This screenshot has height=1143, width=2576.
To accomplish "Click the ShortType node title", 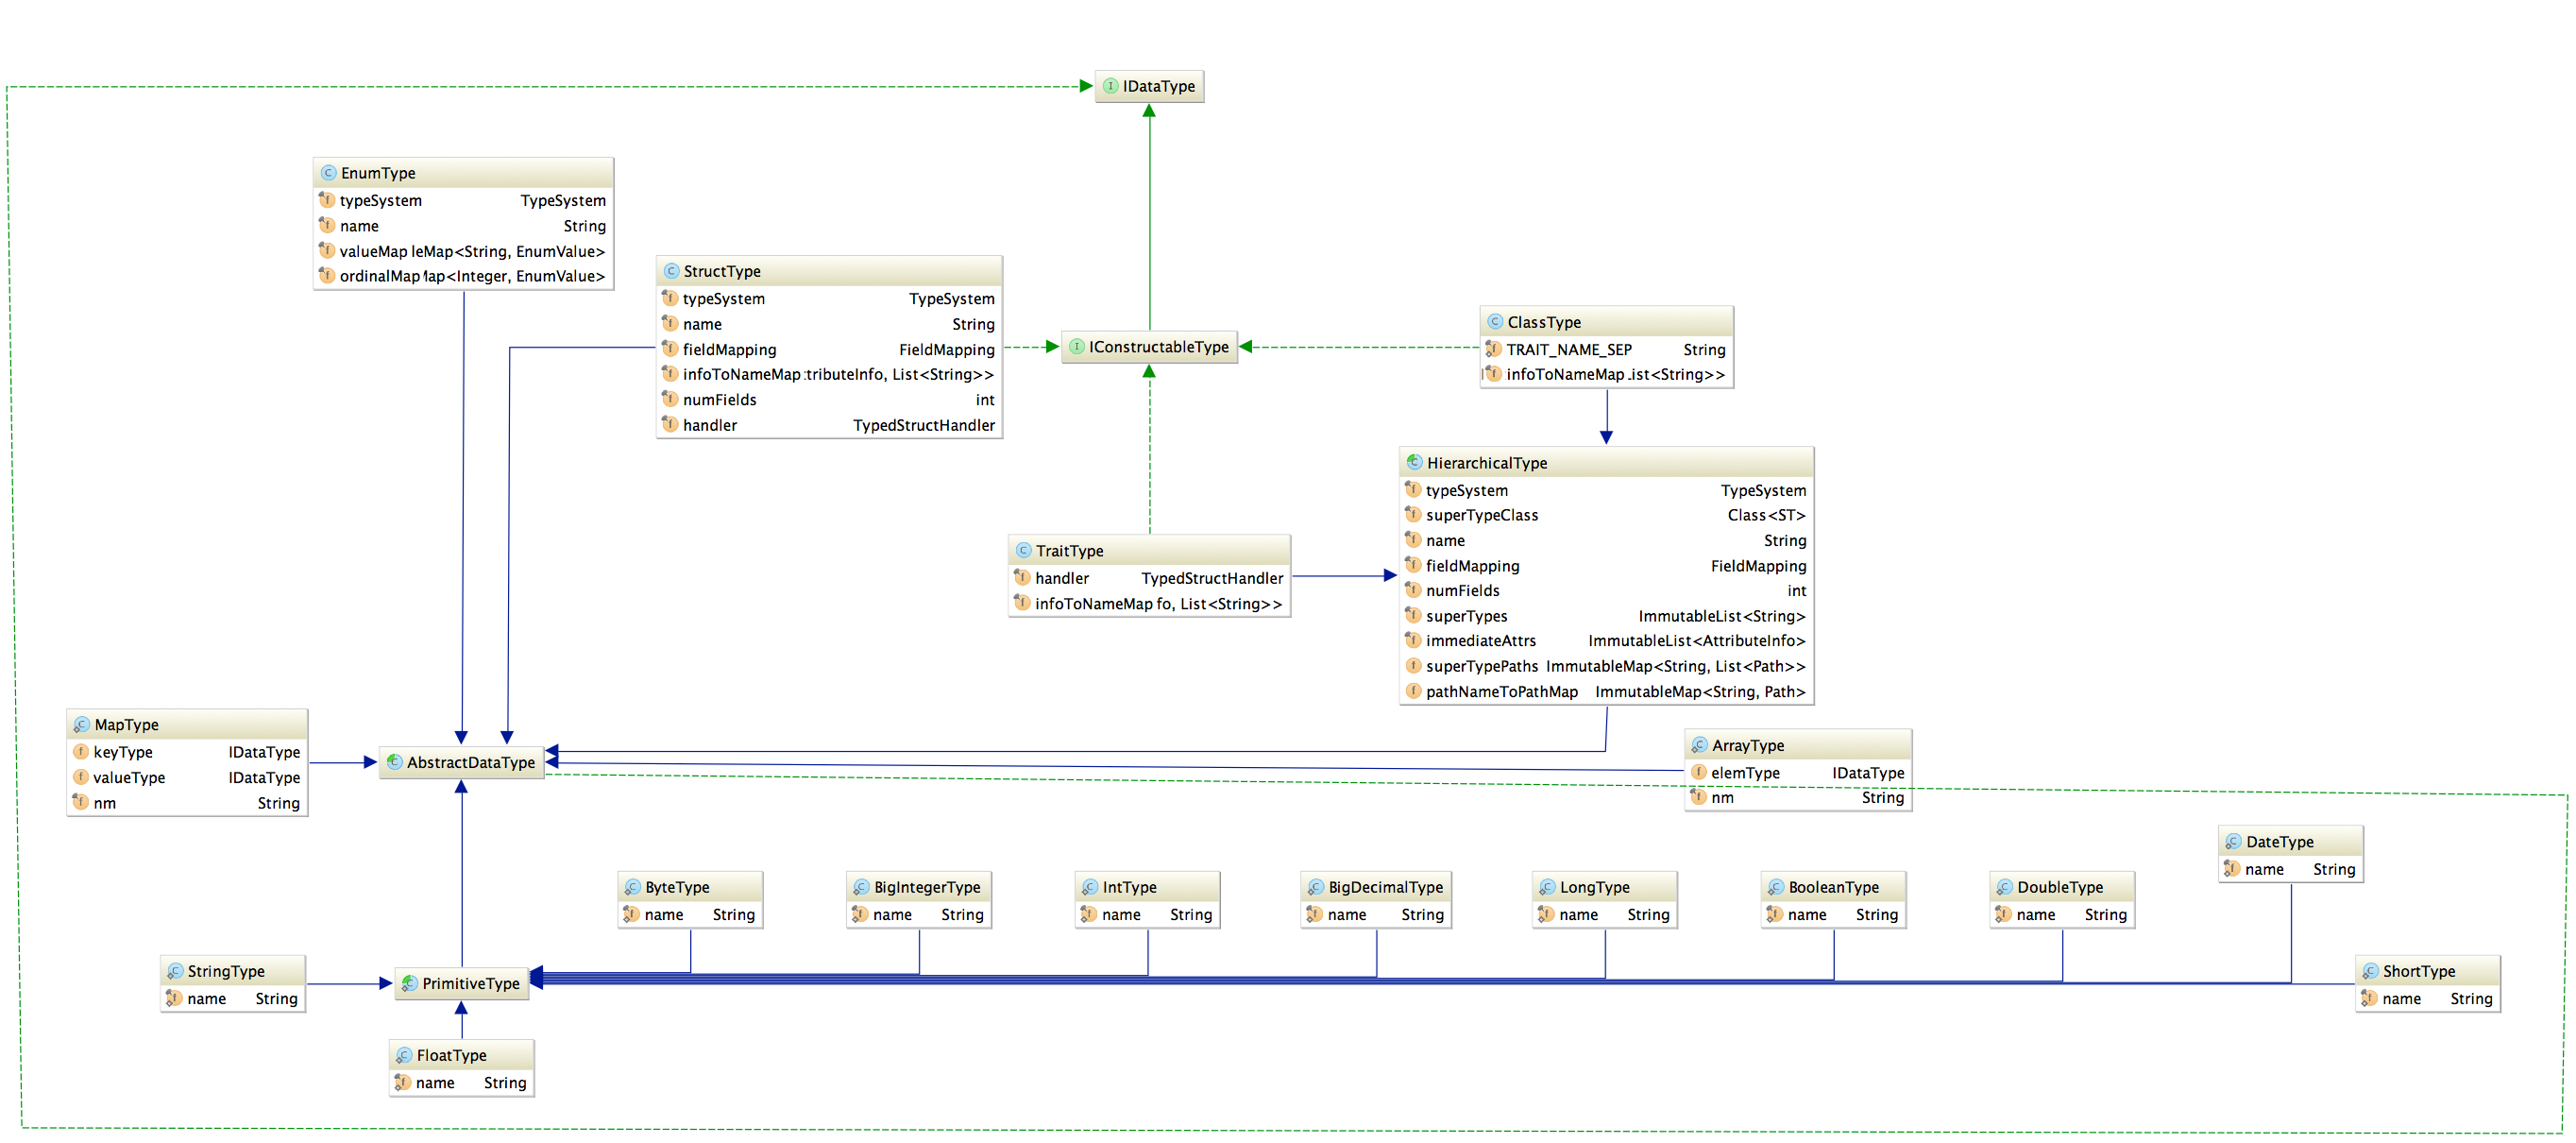I will (2418, 971).
